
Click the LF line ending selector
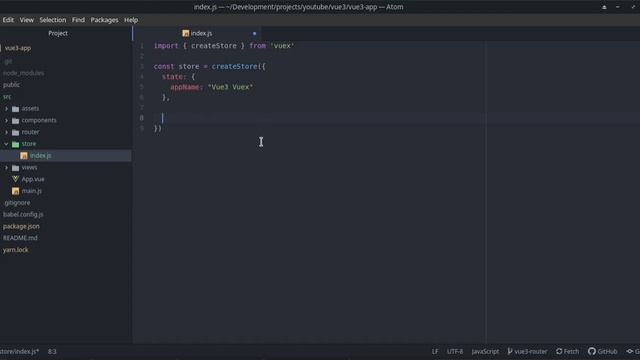(x=435, y=351)
